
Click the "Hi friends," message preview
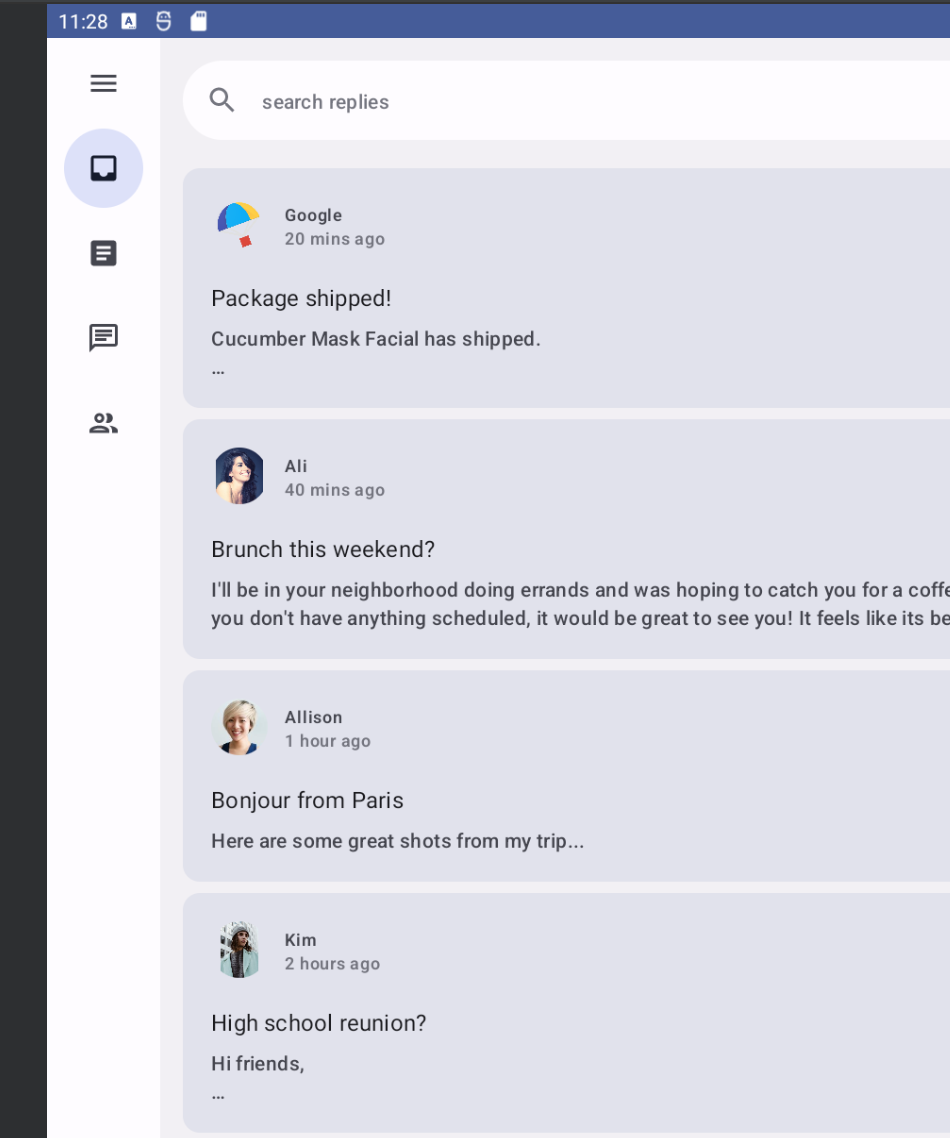coord(258,1063)
